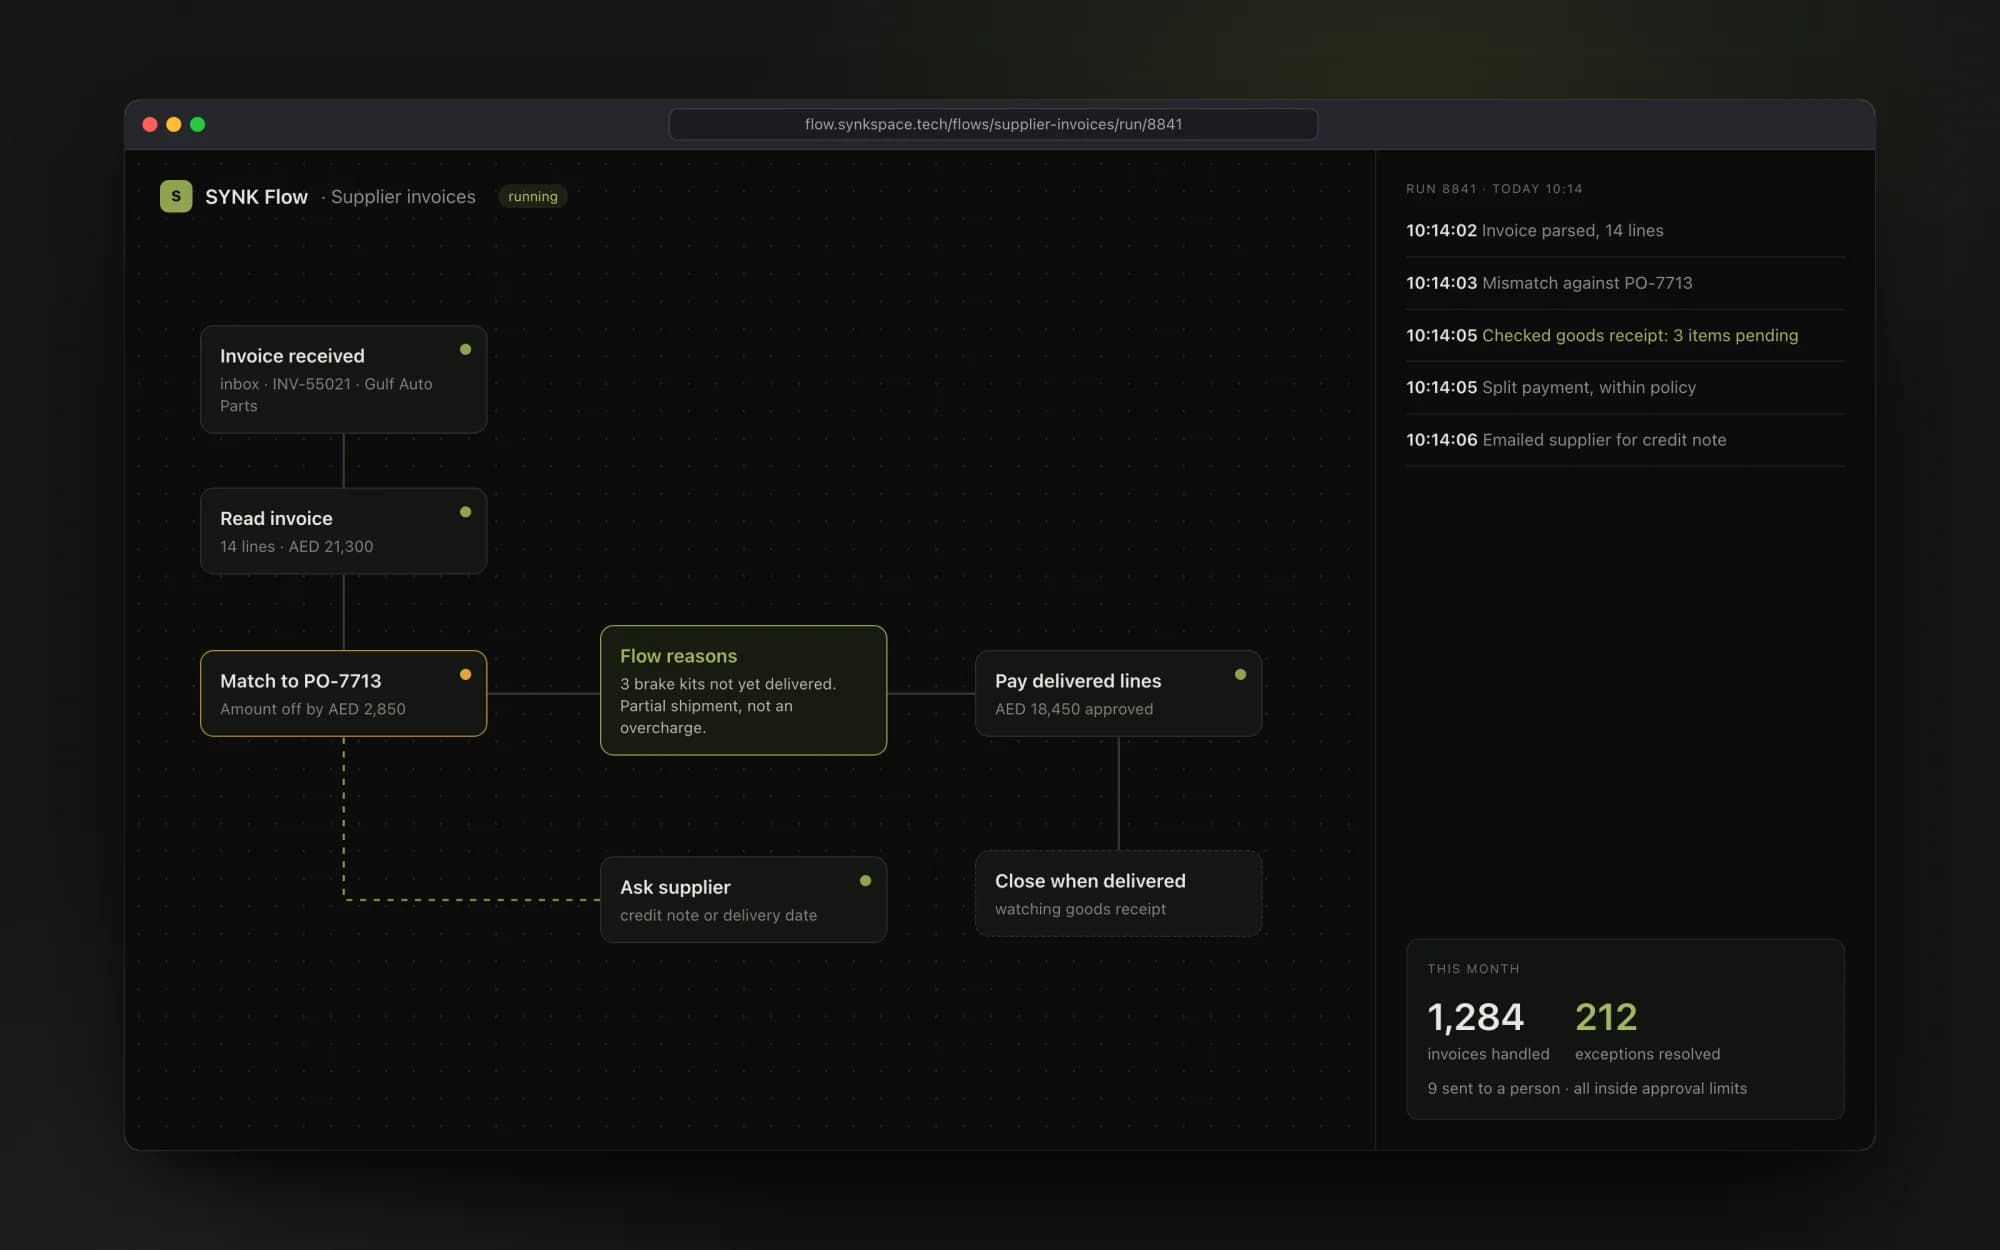Click the Supplier invoices flow name
This screenshot has height=1250, width=2000.
403,197
